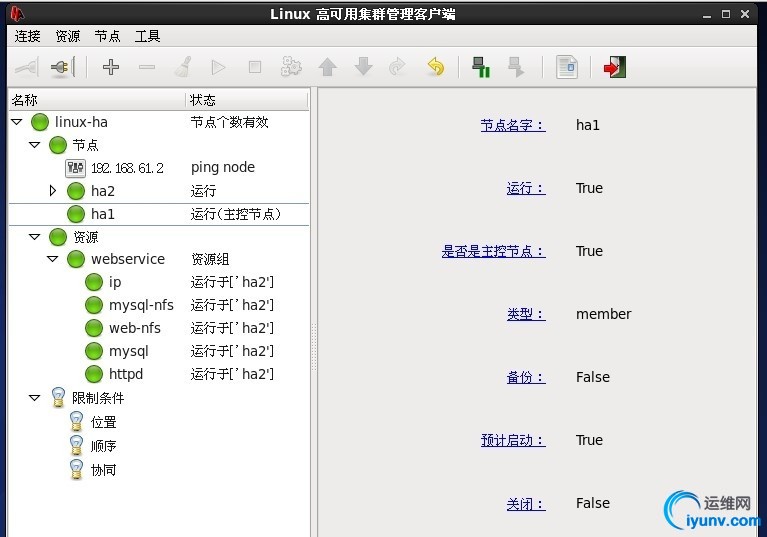
Task: Click the grayed redo arrow icon
Action: pos(398,67)
